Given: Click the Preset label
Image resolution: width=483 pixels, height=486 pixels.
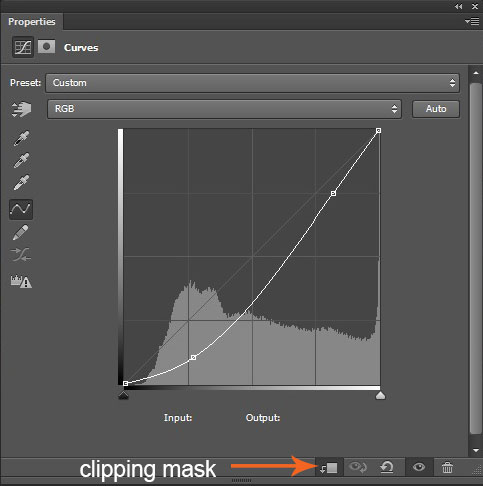Looking at the screenshot, I should tap(25, 83).
